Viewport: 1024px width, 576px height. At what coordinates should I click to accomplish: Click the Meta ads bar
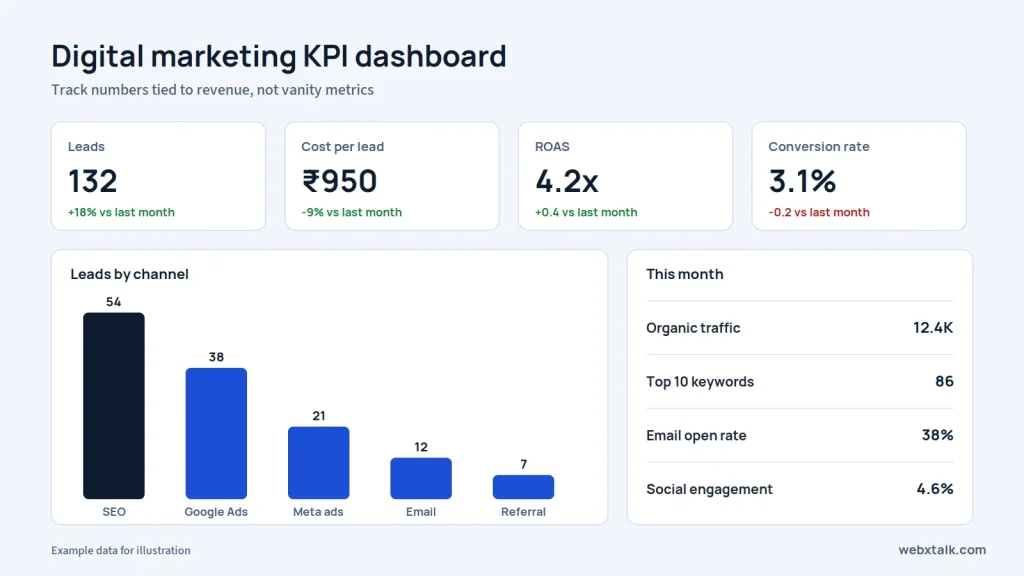[x=319, y=463]
